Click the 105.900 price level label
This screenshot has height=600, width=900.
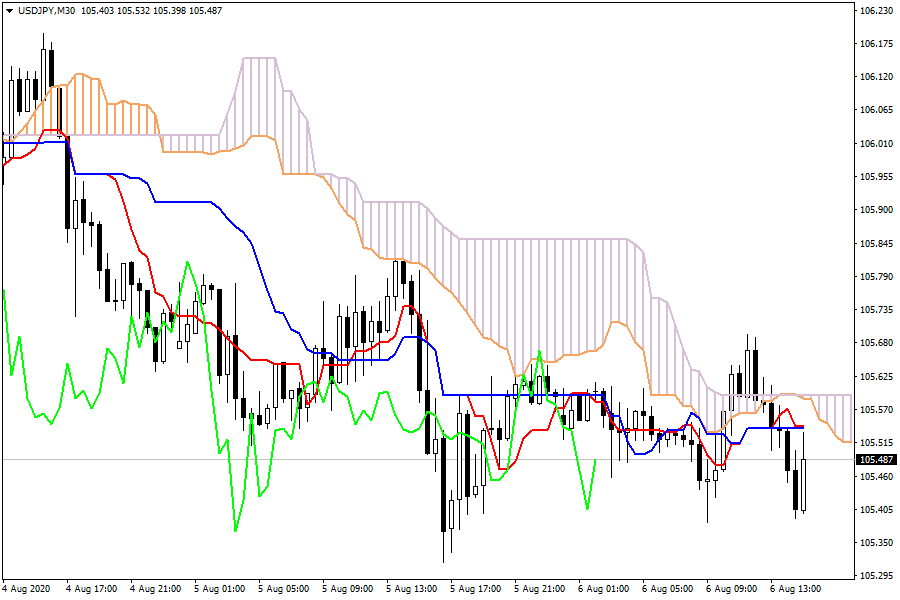click(875, 210)
